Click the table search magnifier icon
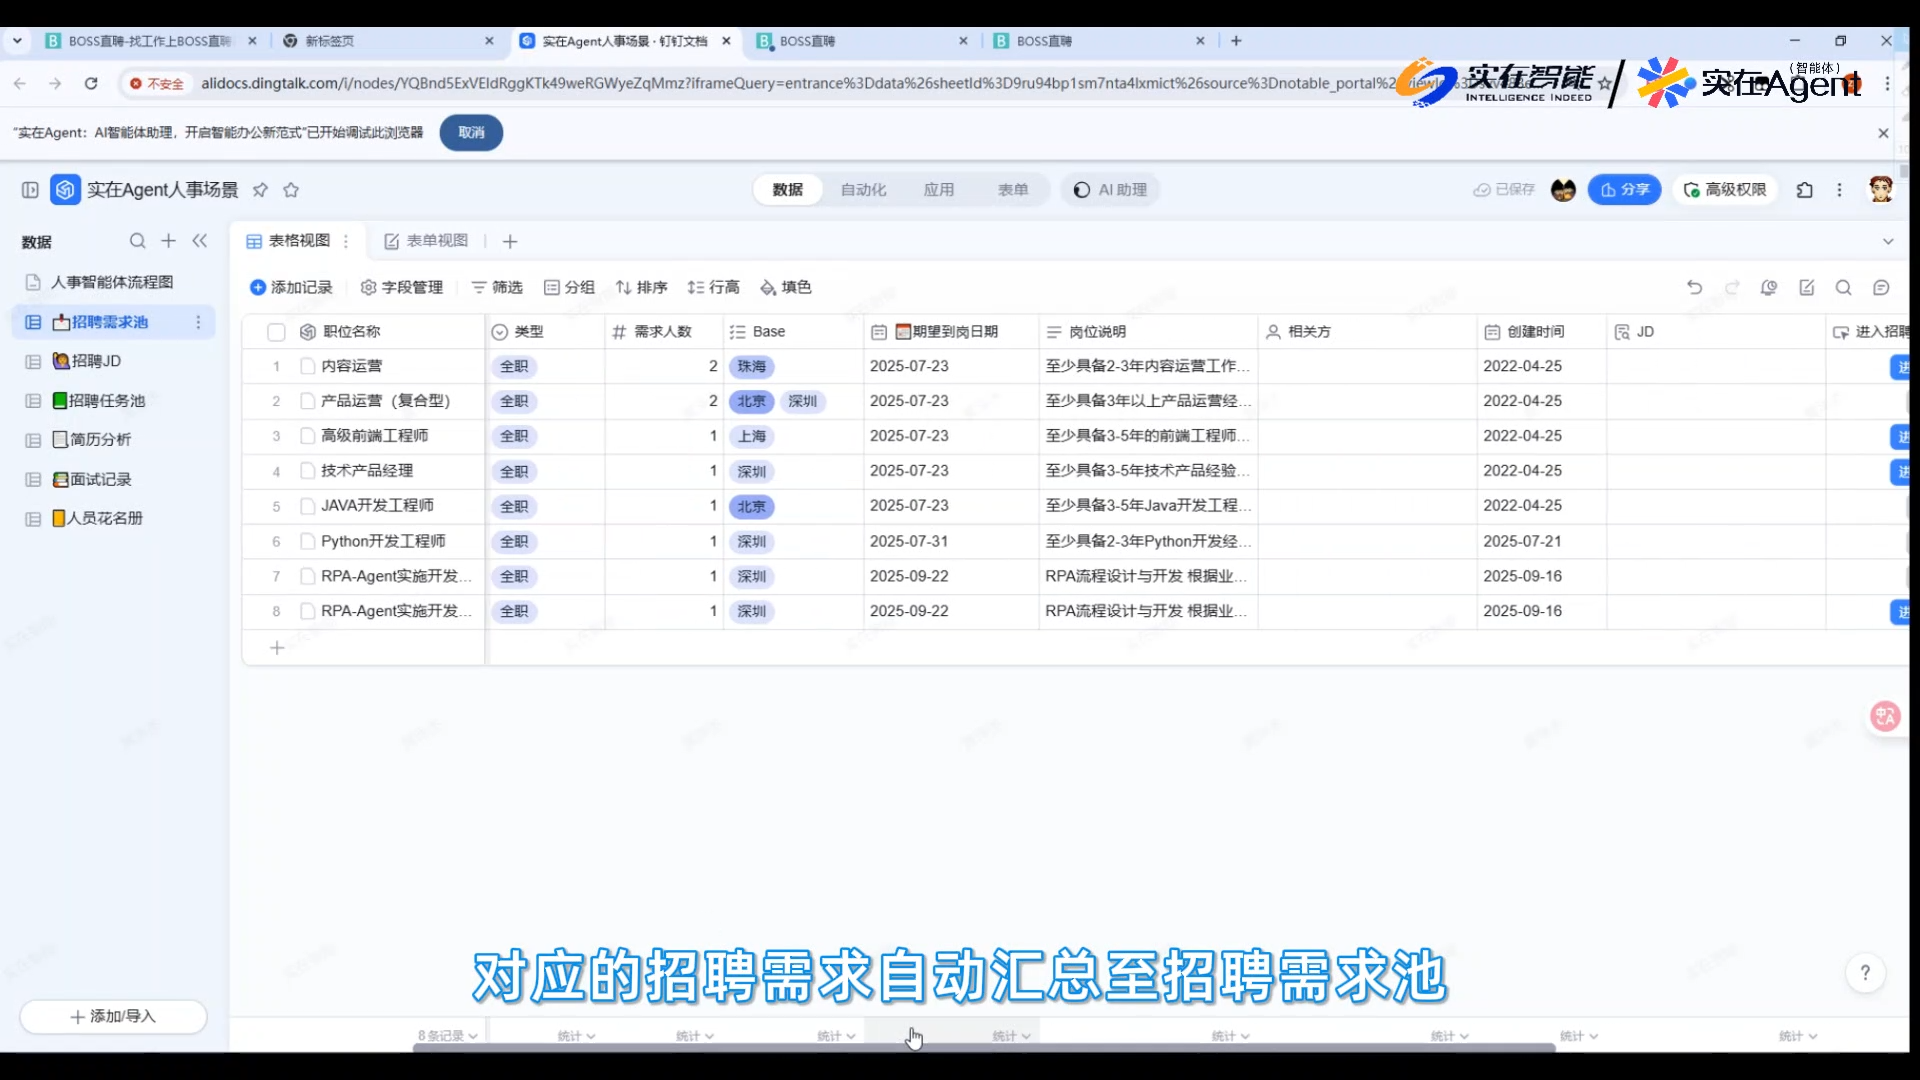Image resolution: width=1920 pixels, height=1080 pixels. 1843,288
